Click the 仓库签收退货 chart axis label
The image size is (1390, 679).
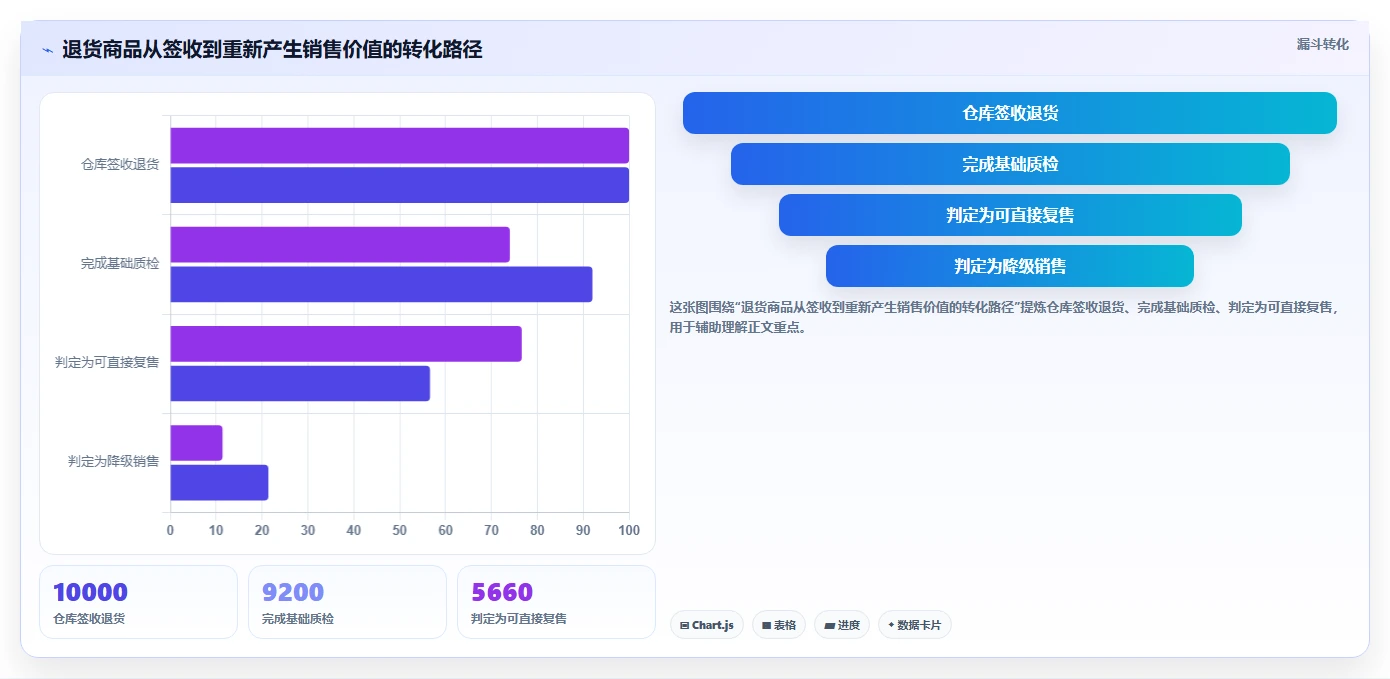click(120, 164)
